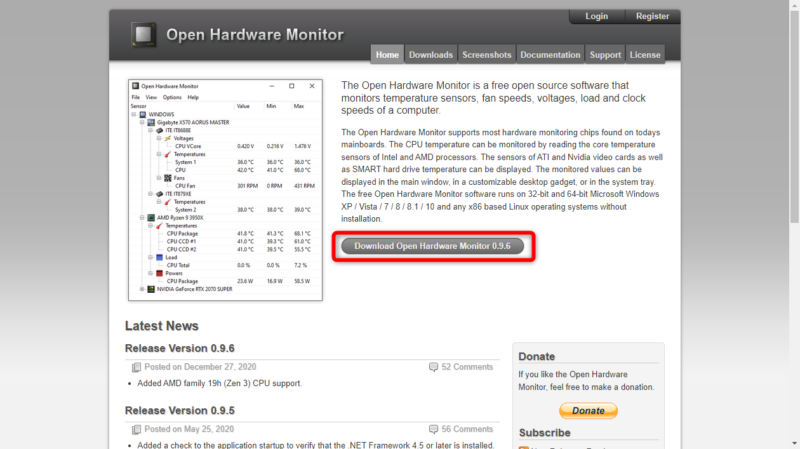Image resolution: width=800 pixels, height=449 pixels.
Task: Click the scrollbar up arrow
Action: tap(794, 4)
